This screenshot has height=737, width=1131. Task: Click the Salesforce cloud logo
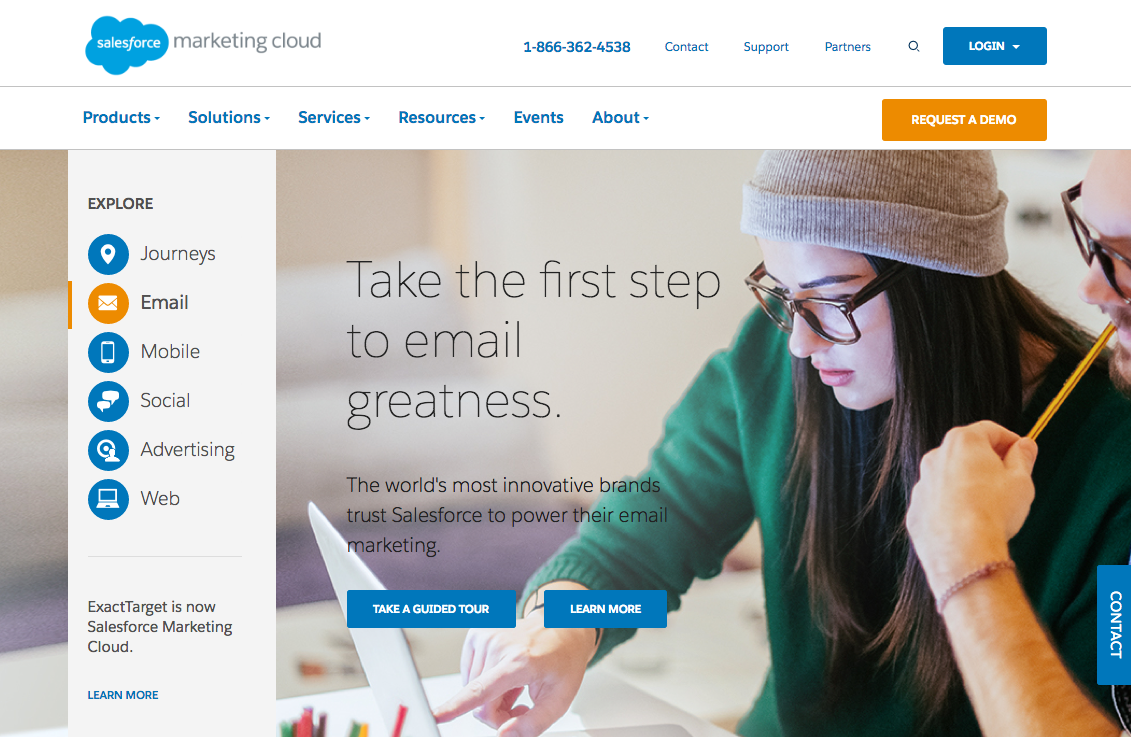point(128,45)
